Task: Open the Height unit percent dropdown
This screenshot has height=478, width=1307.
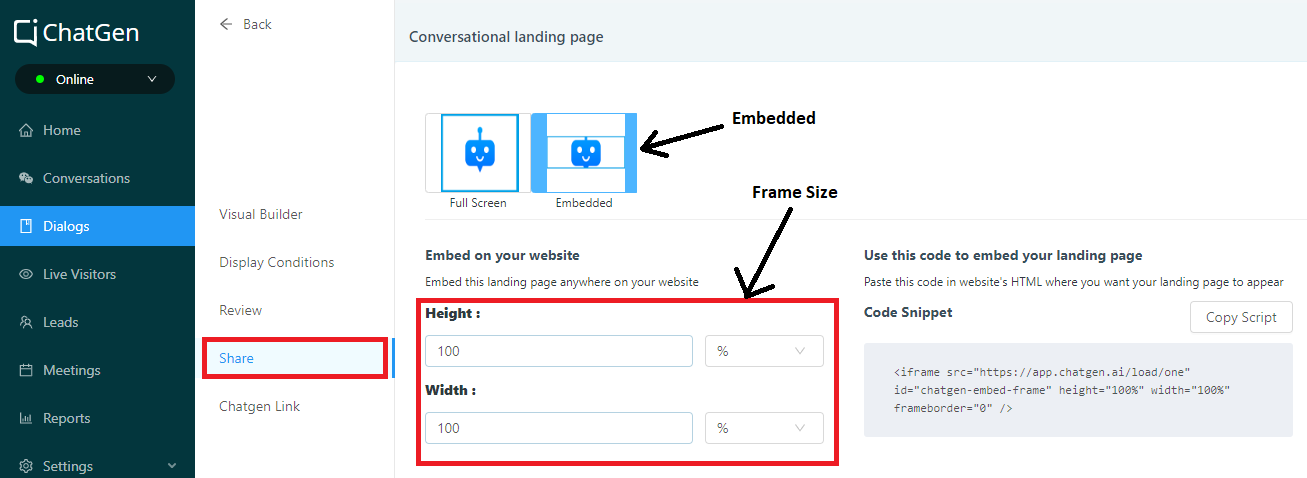Action: point(764,351)
